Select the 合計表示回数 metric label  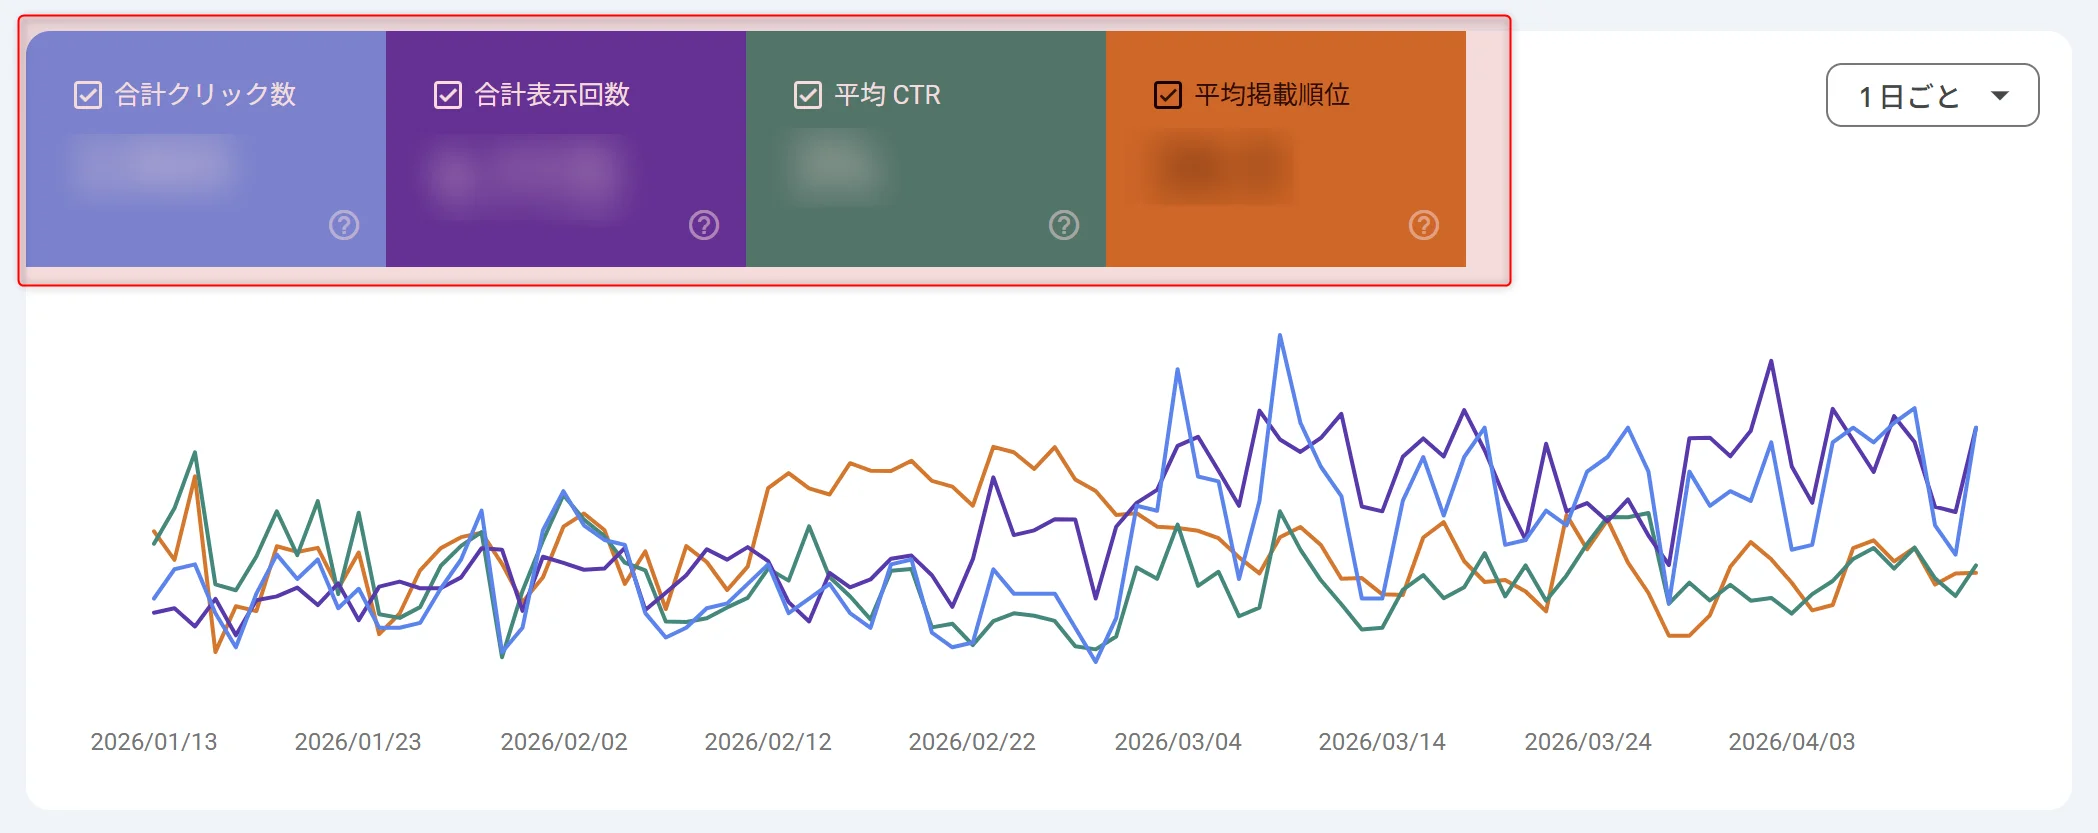(552, 95)
